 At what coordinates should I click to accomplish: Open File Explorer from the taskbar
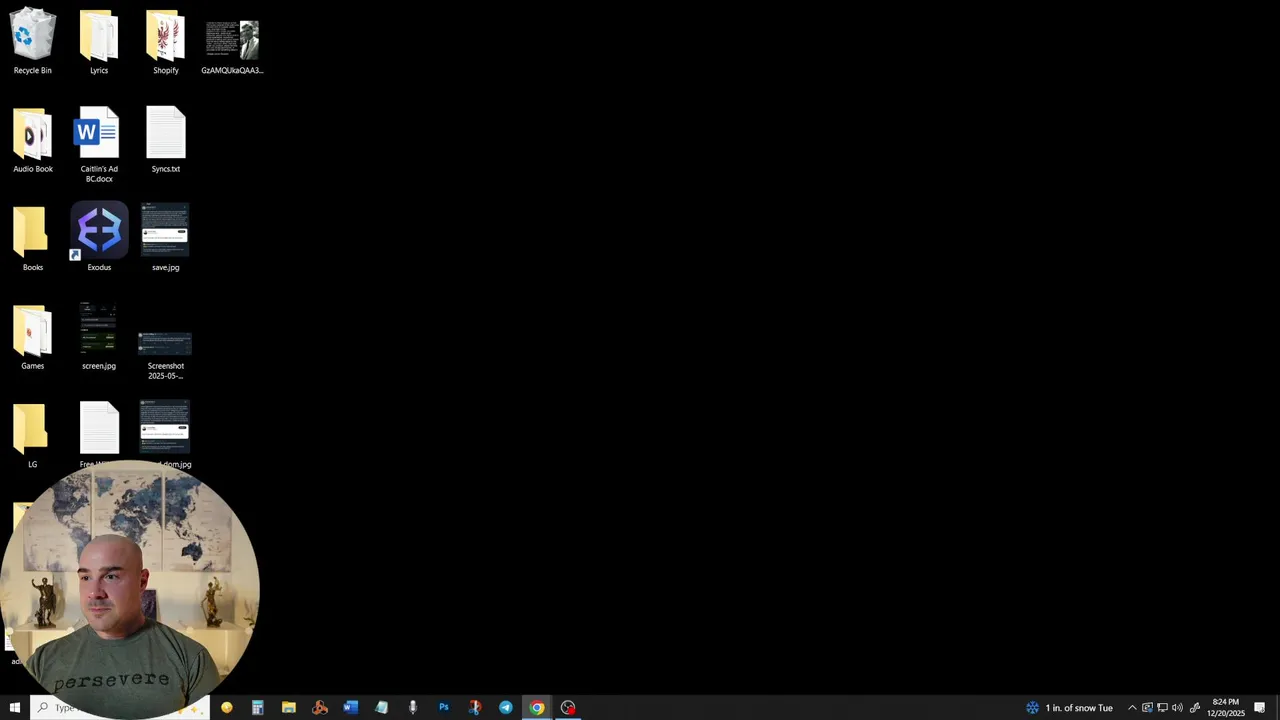click(x=289, y=707)
